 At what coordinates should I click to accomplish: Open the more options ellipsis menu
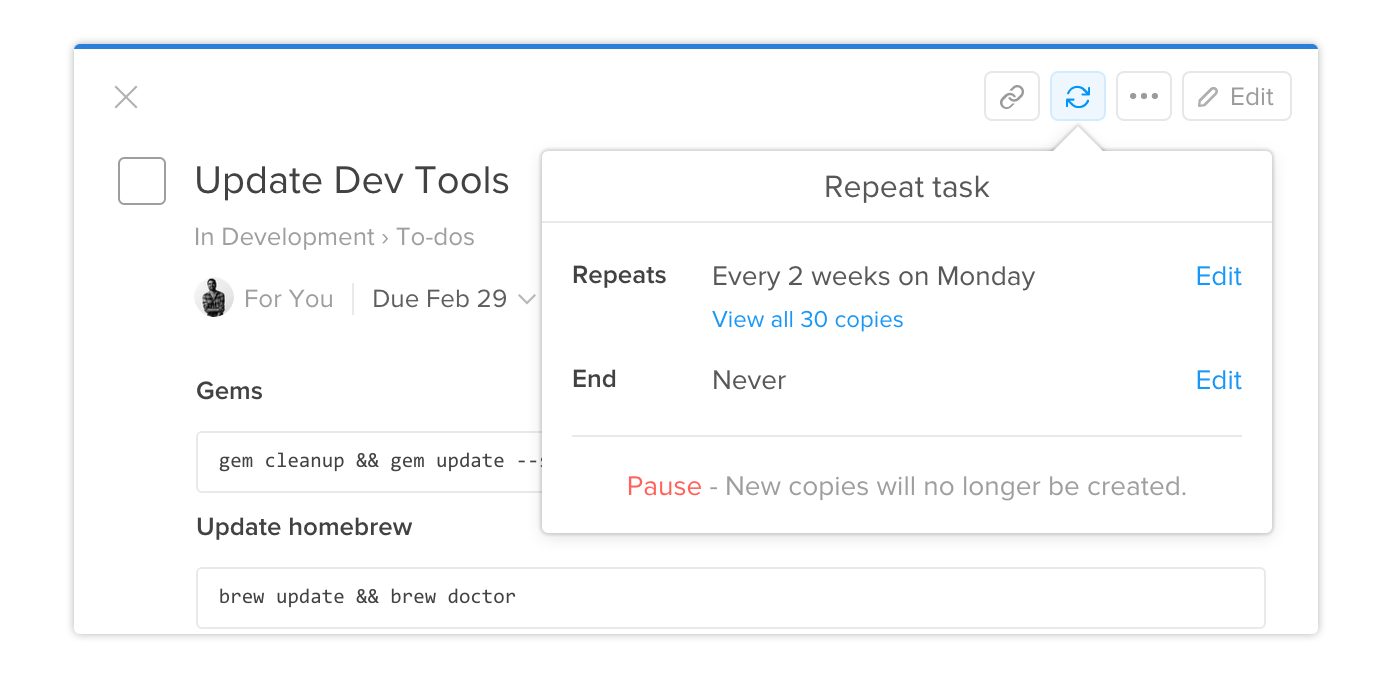coord(1143,96)
